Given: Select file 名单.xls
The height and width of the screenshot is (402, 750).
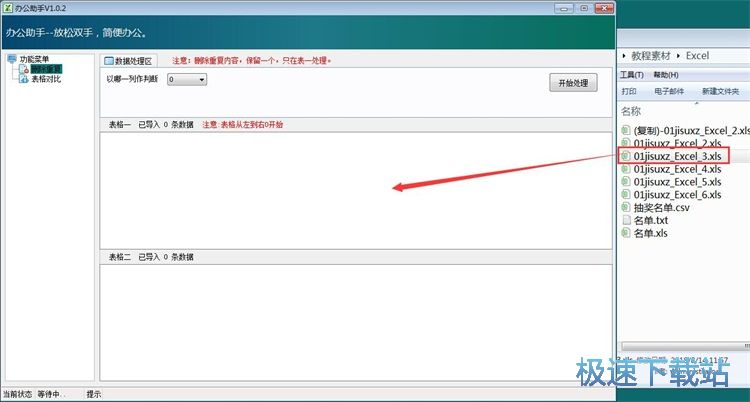Looking at the screenshot, I should click(650, 234).
